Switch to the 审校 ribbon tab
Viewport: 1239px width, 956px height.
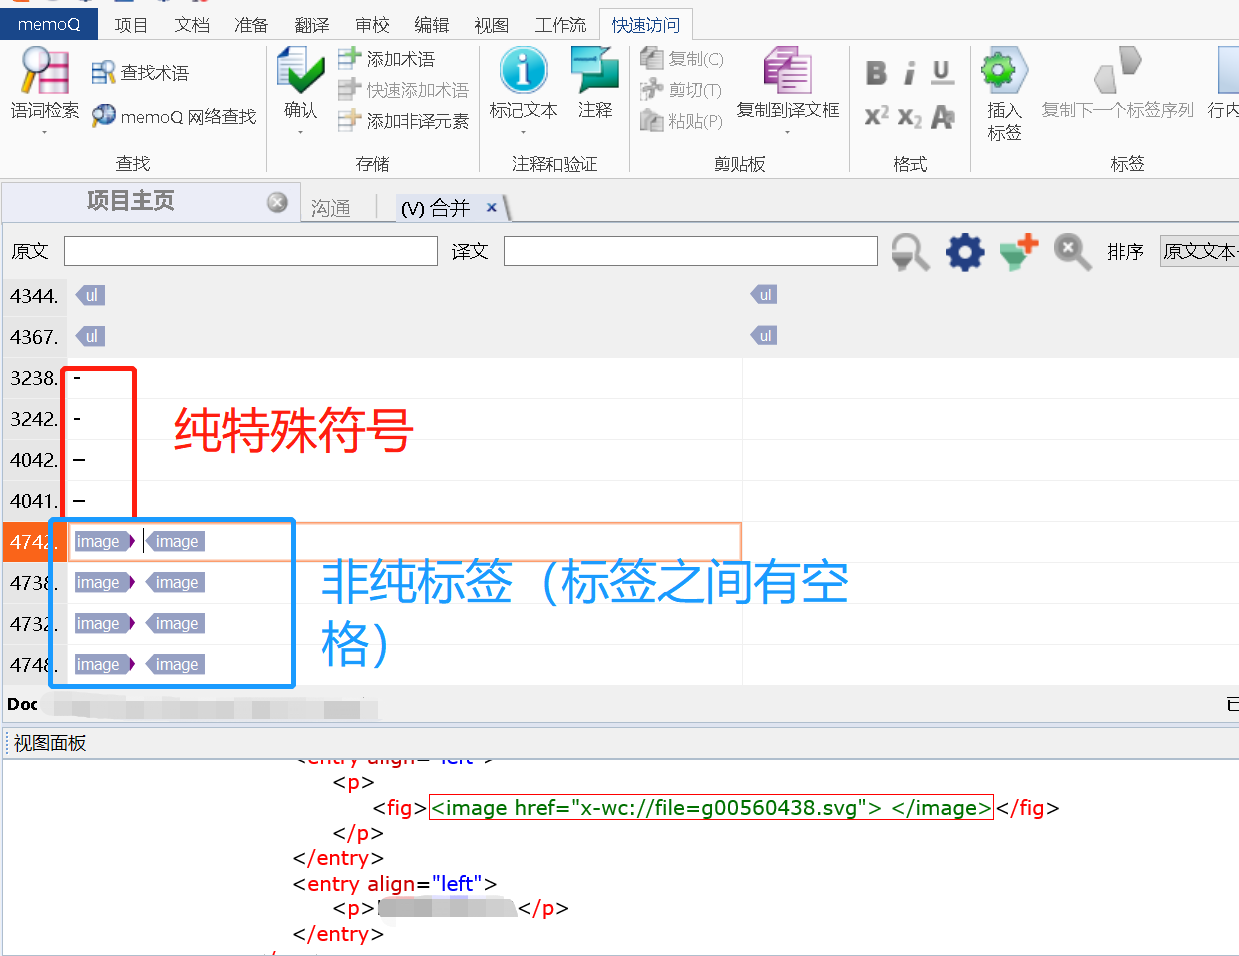pyautogui.click(x=372, y=25)
